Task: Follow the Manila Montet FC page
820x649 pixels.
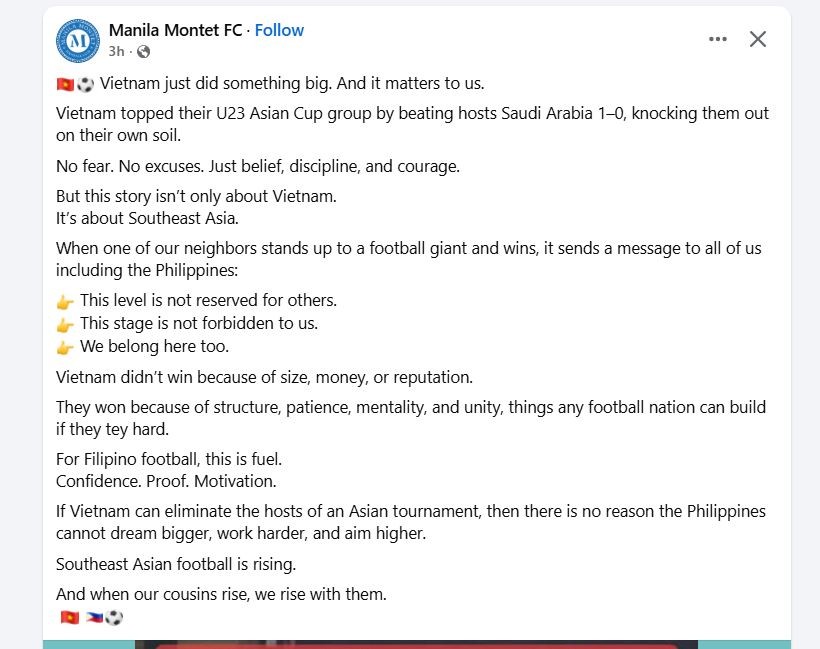Action: [x=279, y=30]
